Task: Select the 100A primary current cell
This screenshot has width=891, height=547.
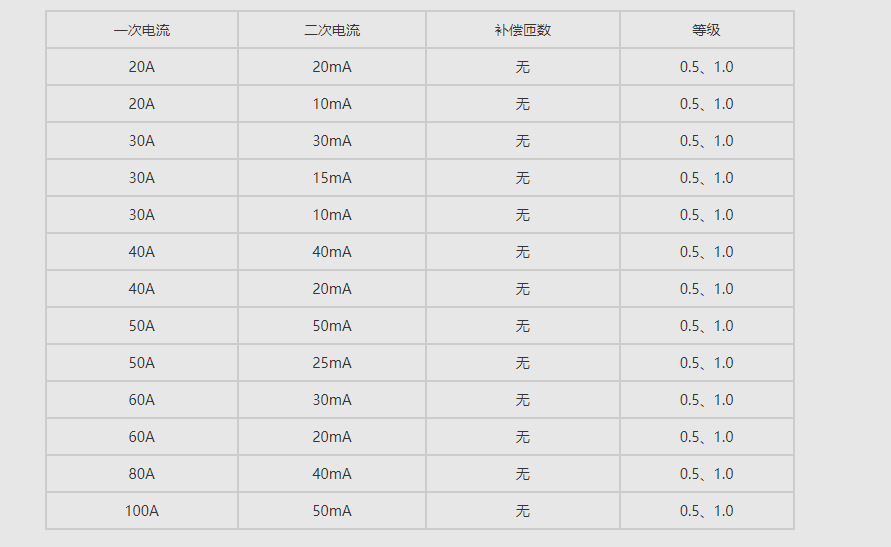Action: pyautogui.click(x=141, y=511)
